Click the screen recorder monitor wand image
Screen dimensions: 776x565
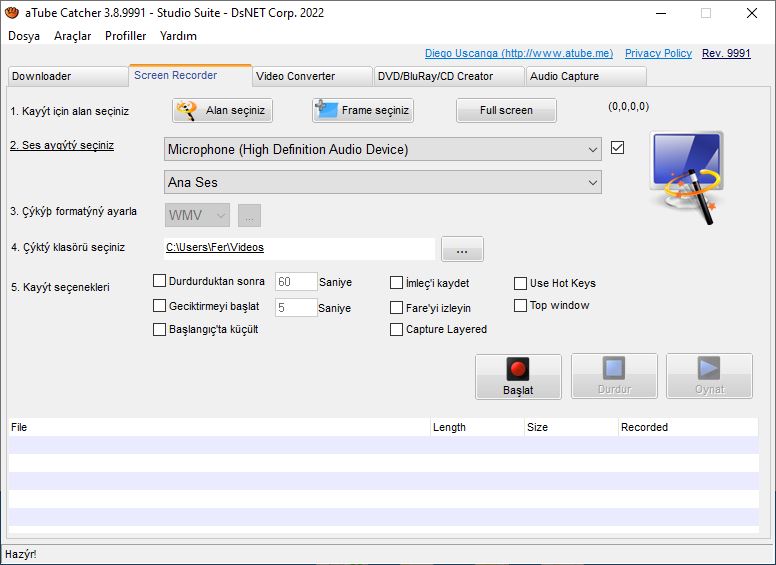687,177
